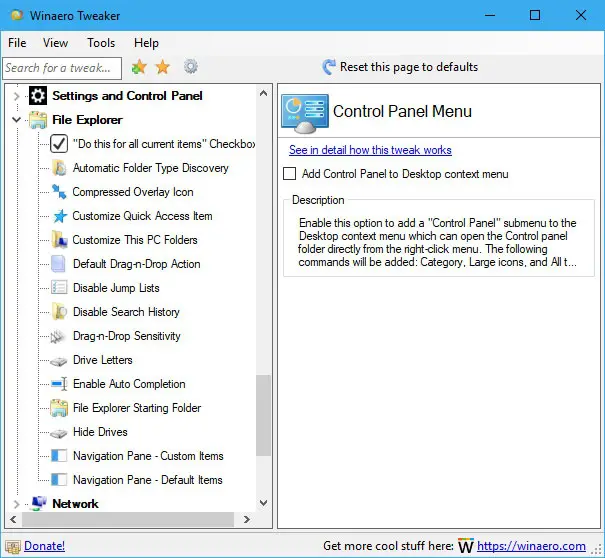Expand the Settings and Control Panel category
Screen dimensions: 605x558
click(x=16, y=96)
